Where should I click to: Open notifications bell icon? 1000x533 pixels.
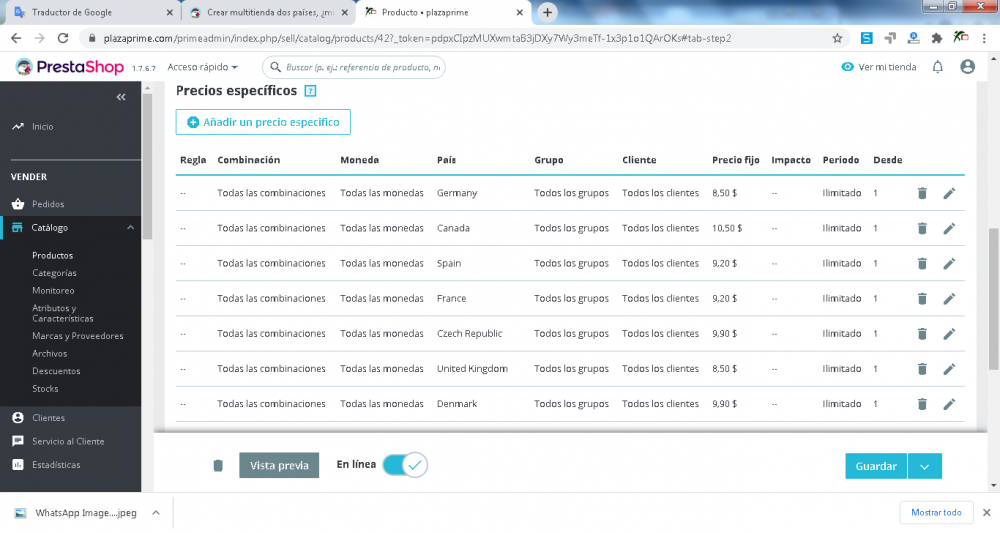[x=938, y=67]
